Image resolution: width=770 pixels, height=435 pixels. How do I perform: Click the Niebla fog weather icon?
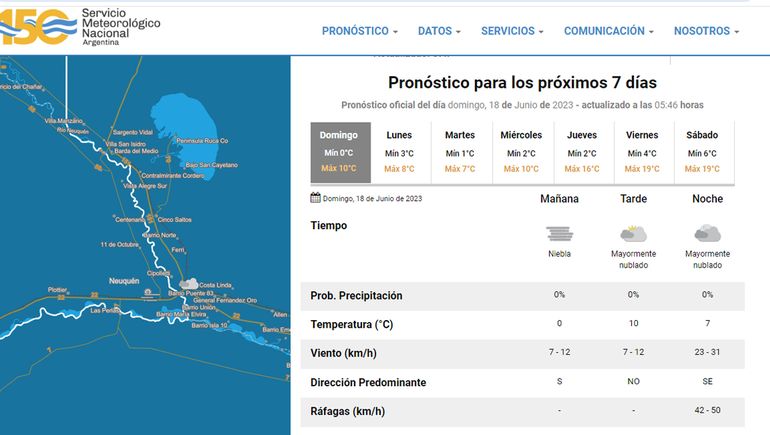click(559, 234)
